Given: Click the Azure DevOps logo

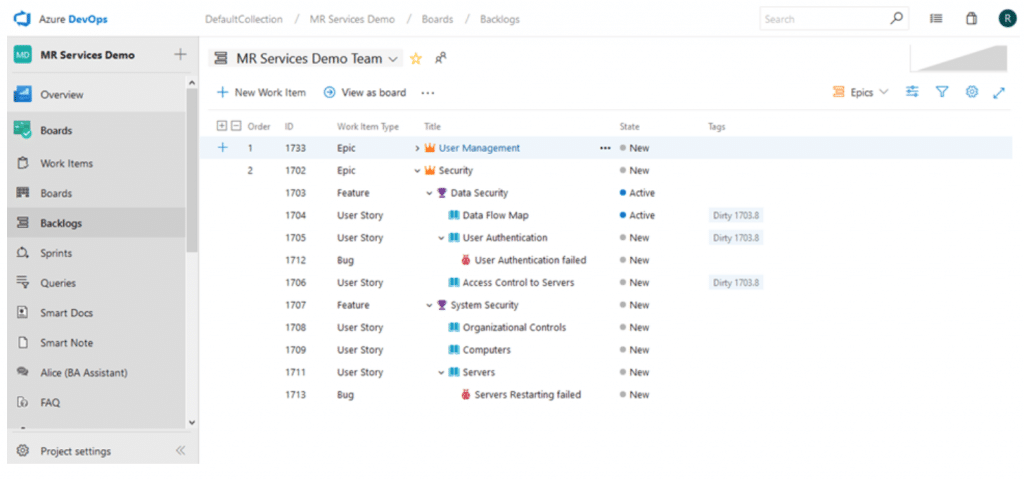Looking at the screenshot, I should tap(23, 19).
